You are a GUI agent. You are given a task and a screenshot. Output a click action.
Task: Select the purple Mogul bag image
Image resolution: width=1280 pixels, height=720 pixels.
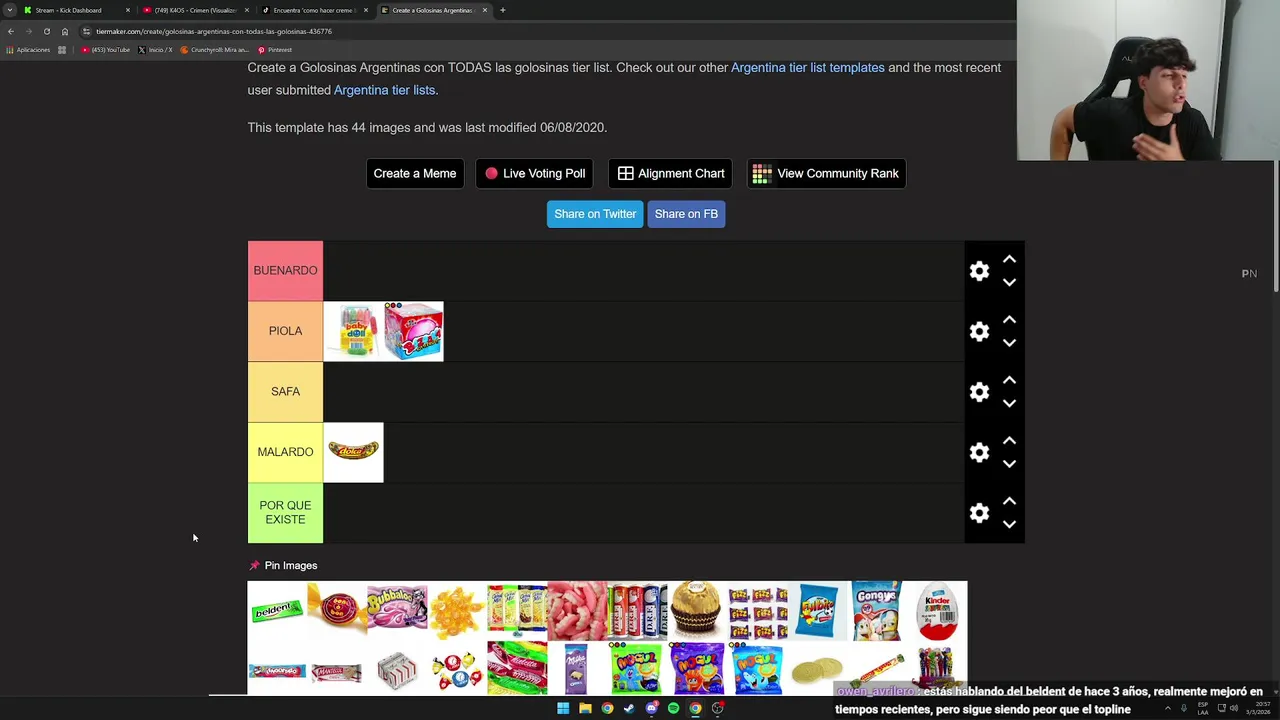coord(697,669)
